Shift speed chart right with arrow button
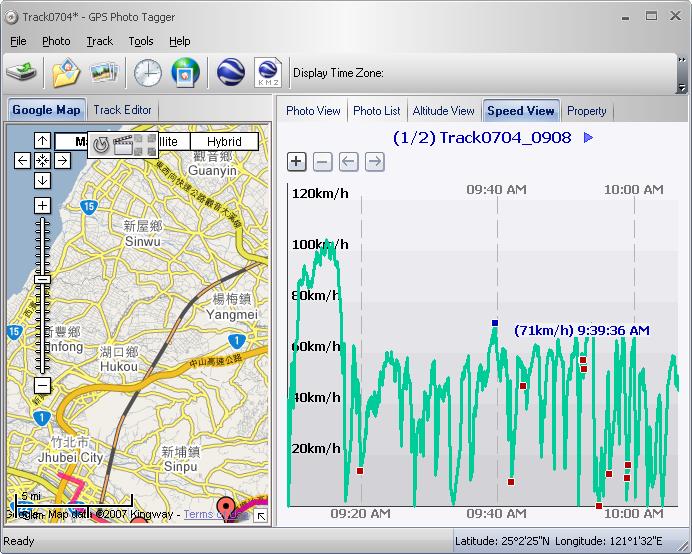Screen dimensions: 692x554 [x=375, y=162]
